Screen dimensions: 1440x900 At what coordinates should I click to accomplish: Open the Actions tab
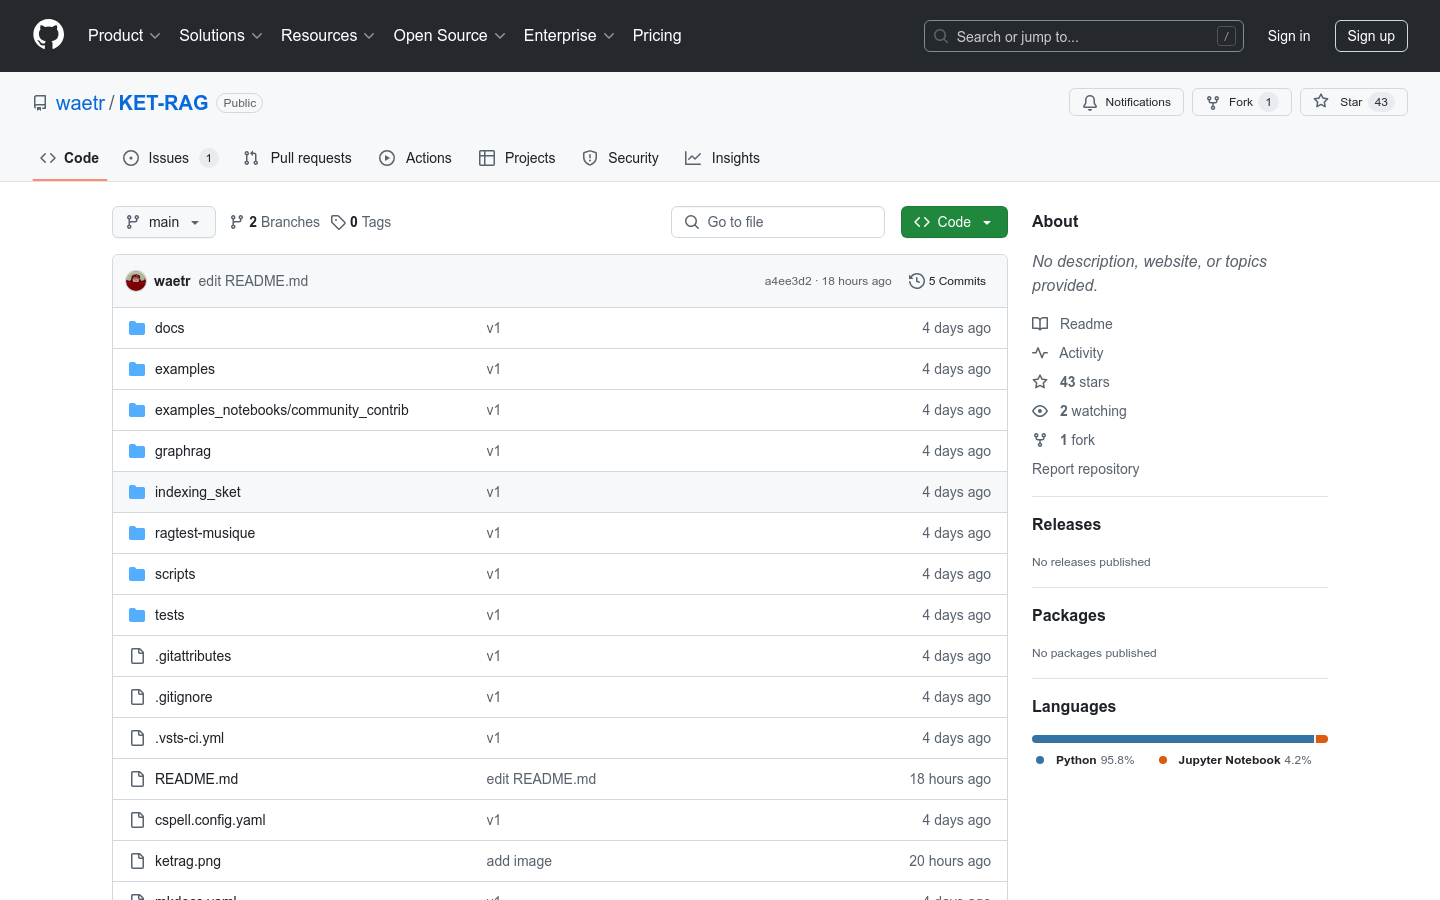point(416,158)
